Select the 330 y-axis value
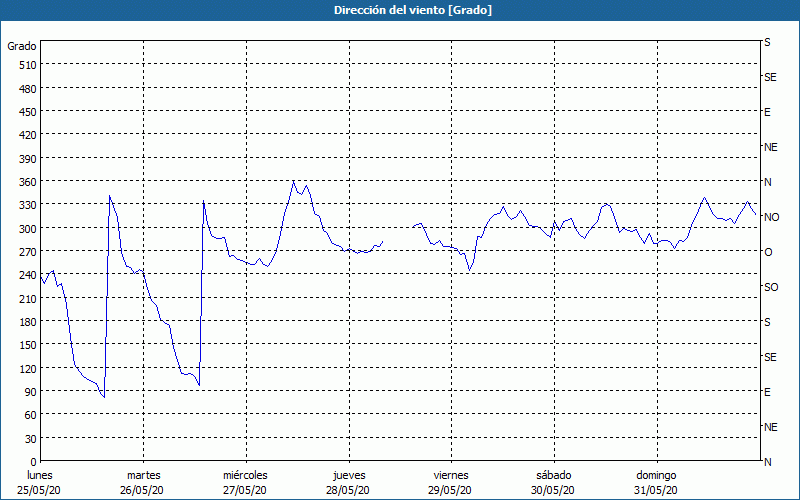This screenshot has height=500, width=800. pyautogui.click(x=28, y=205)
